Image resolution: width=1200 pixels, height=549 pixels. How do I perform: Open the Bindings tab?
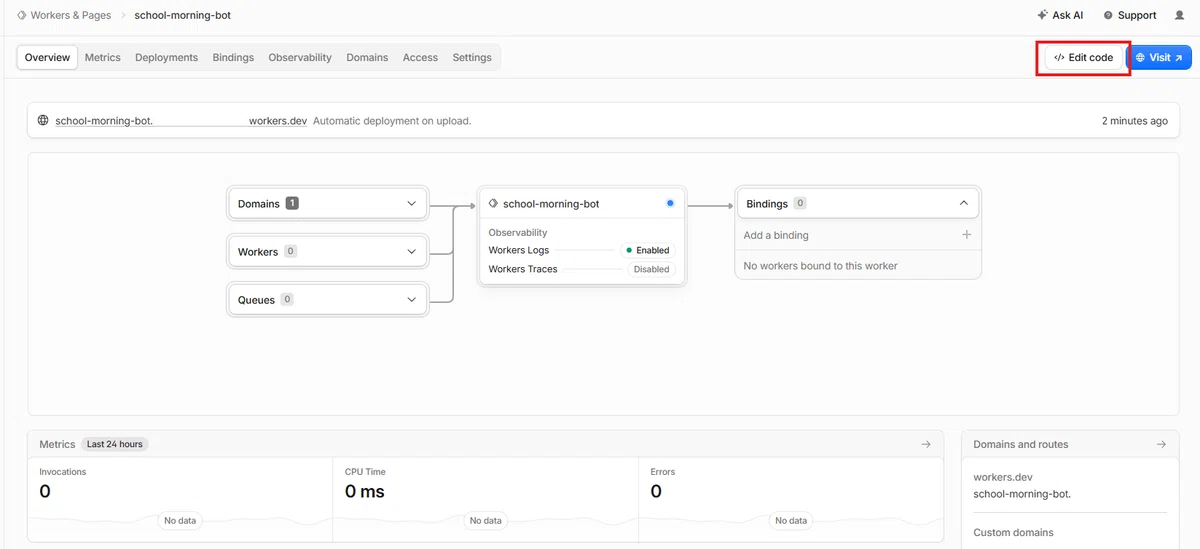pos(233,58)
